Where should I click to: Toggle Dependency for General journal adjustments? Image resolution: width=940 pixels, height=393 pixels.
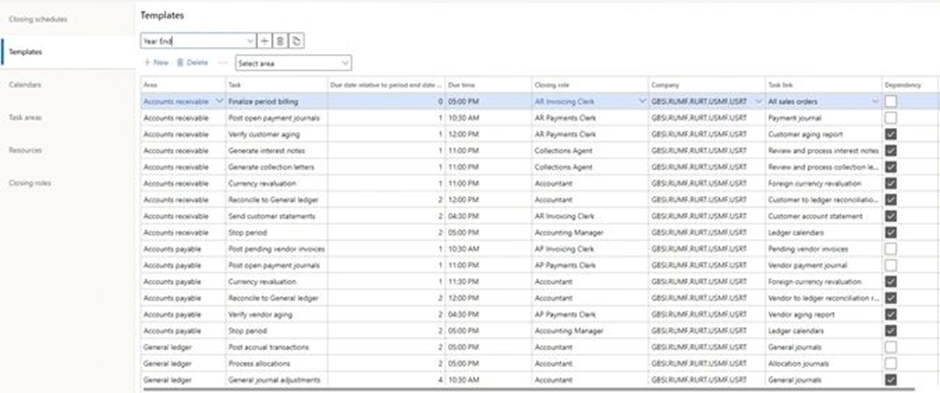891,380
